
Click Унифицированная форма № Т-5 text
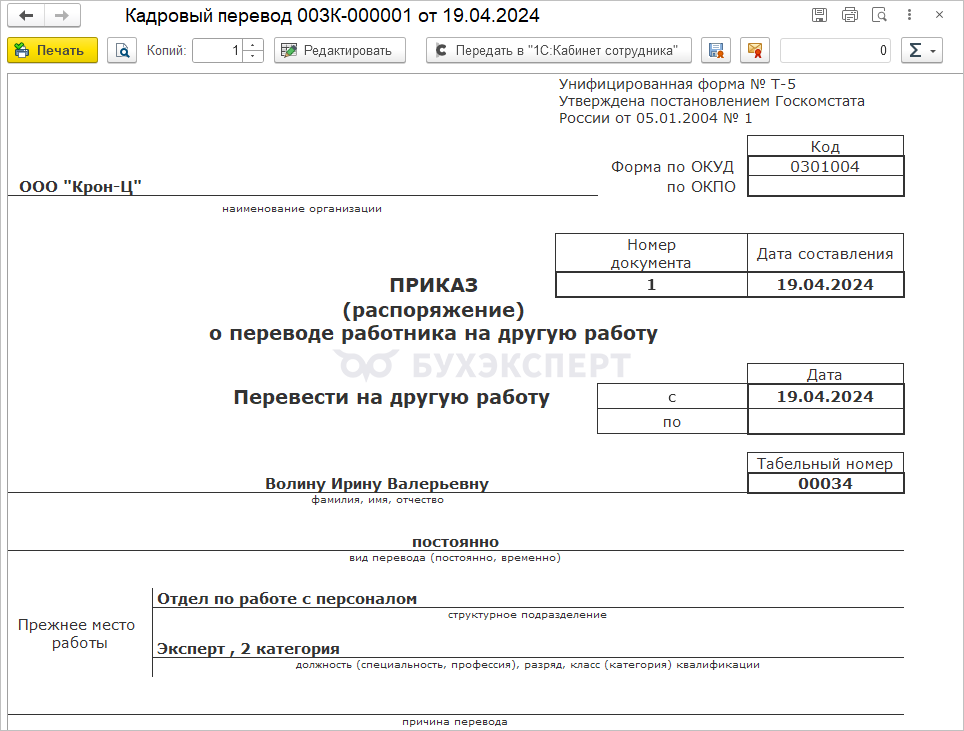click(677, 84)
